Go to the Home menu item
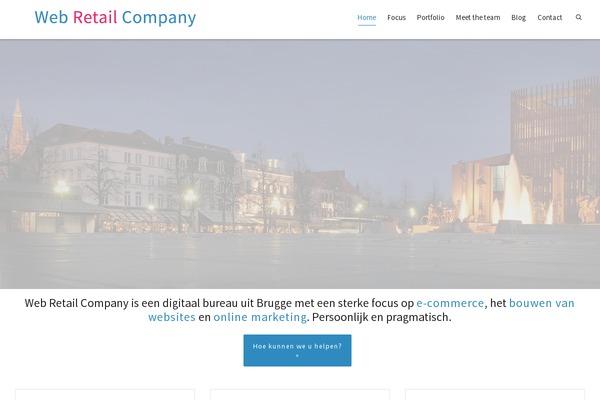600x400 pixels. coord(367,18)
